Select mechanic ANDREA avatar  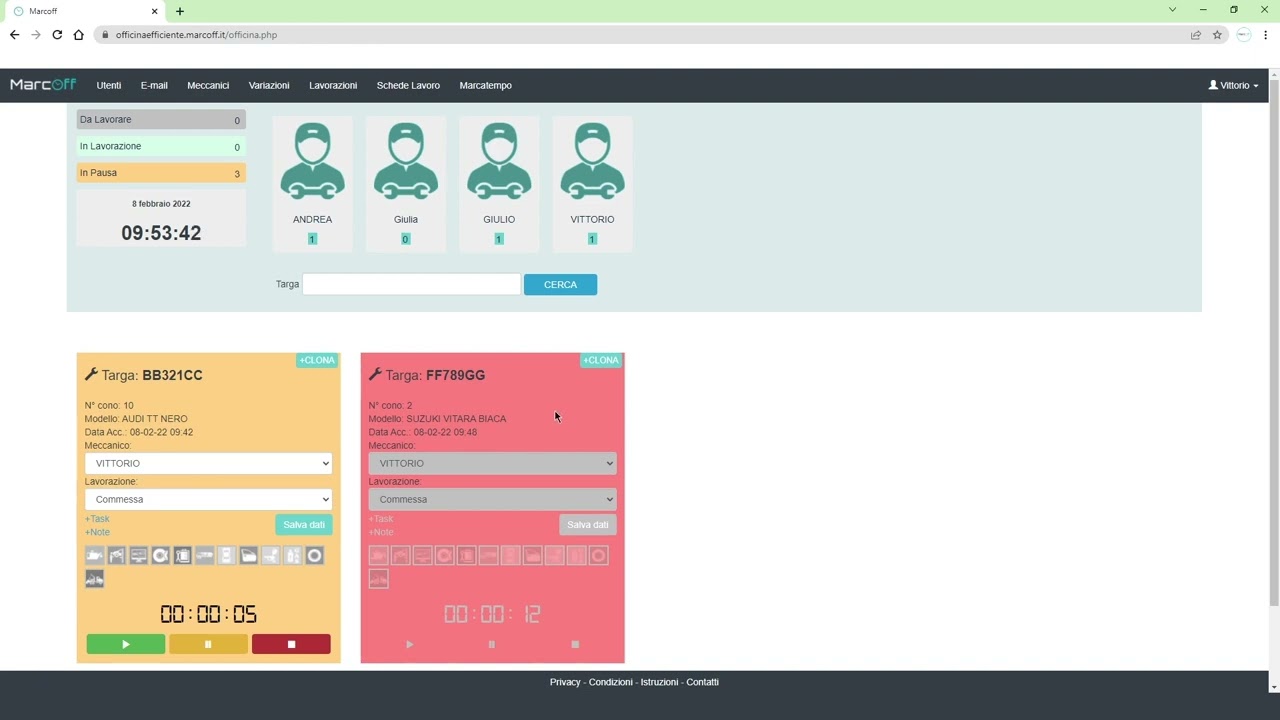312,162
